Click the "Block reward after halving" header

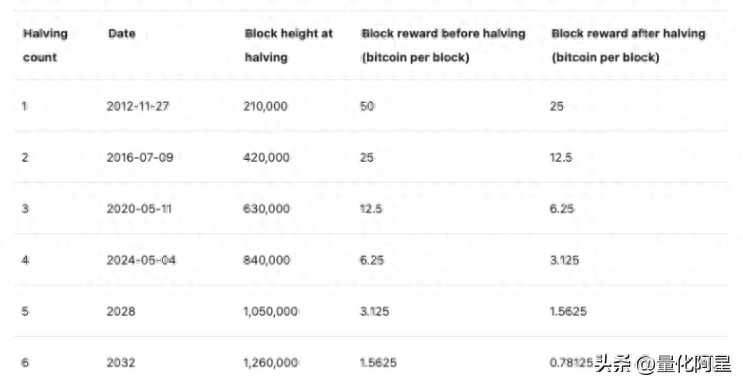[628, 46]
